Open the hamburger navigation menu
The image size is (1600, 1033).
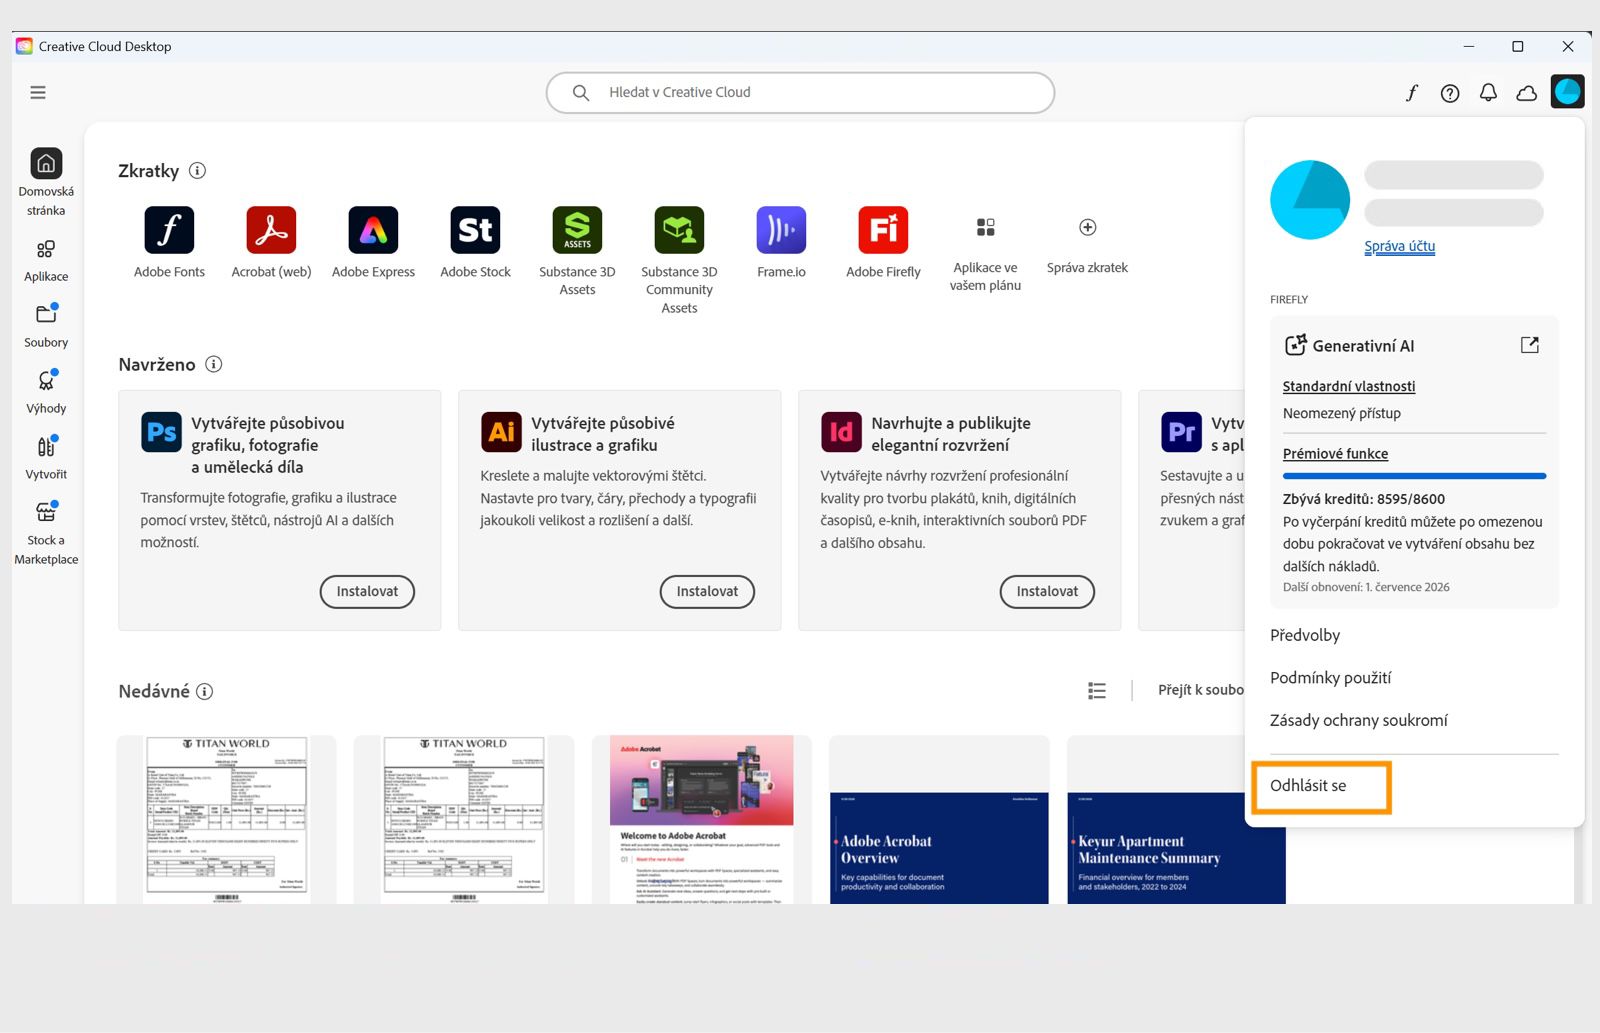(38, 92)
